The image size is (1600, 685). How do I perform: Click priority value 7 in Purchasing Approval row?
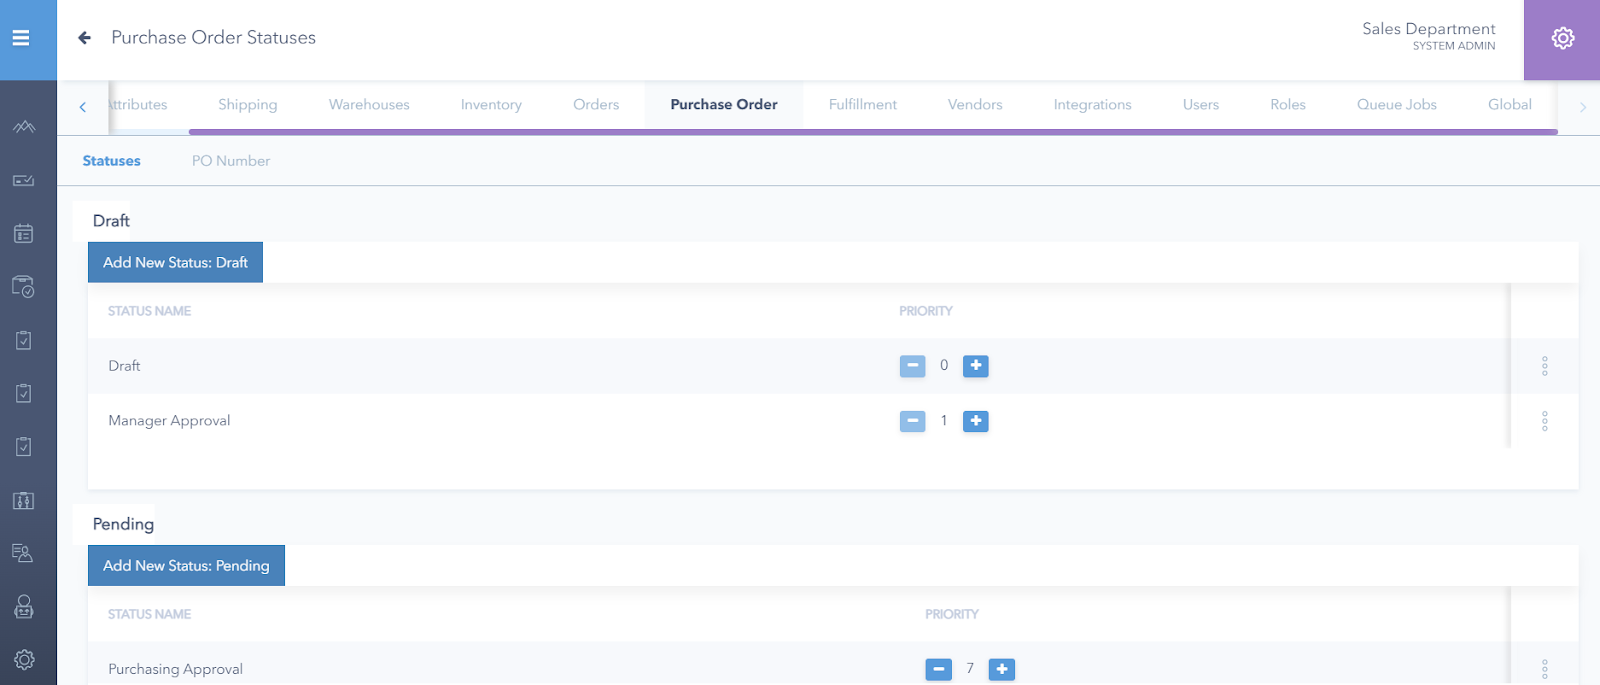click(970, 668)
